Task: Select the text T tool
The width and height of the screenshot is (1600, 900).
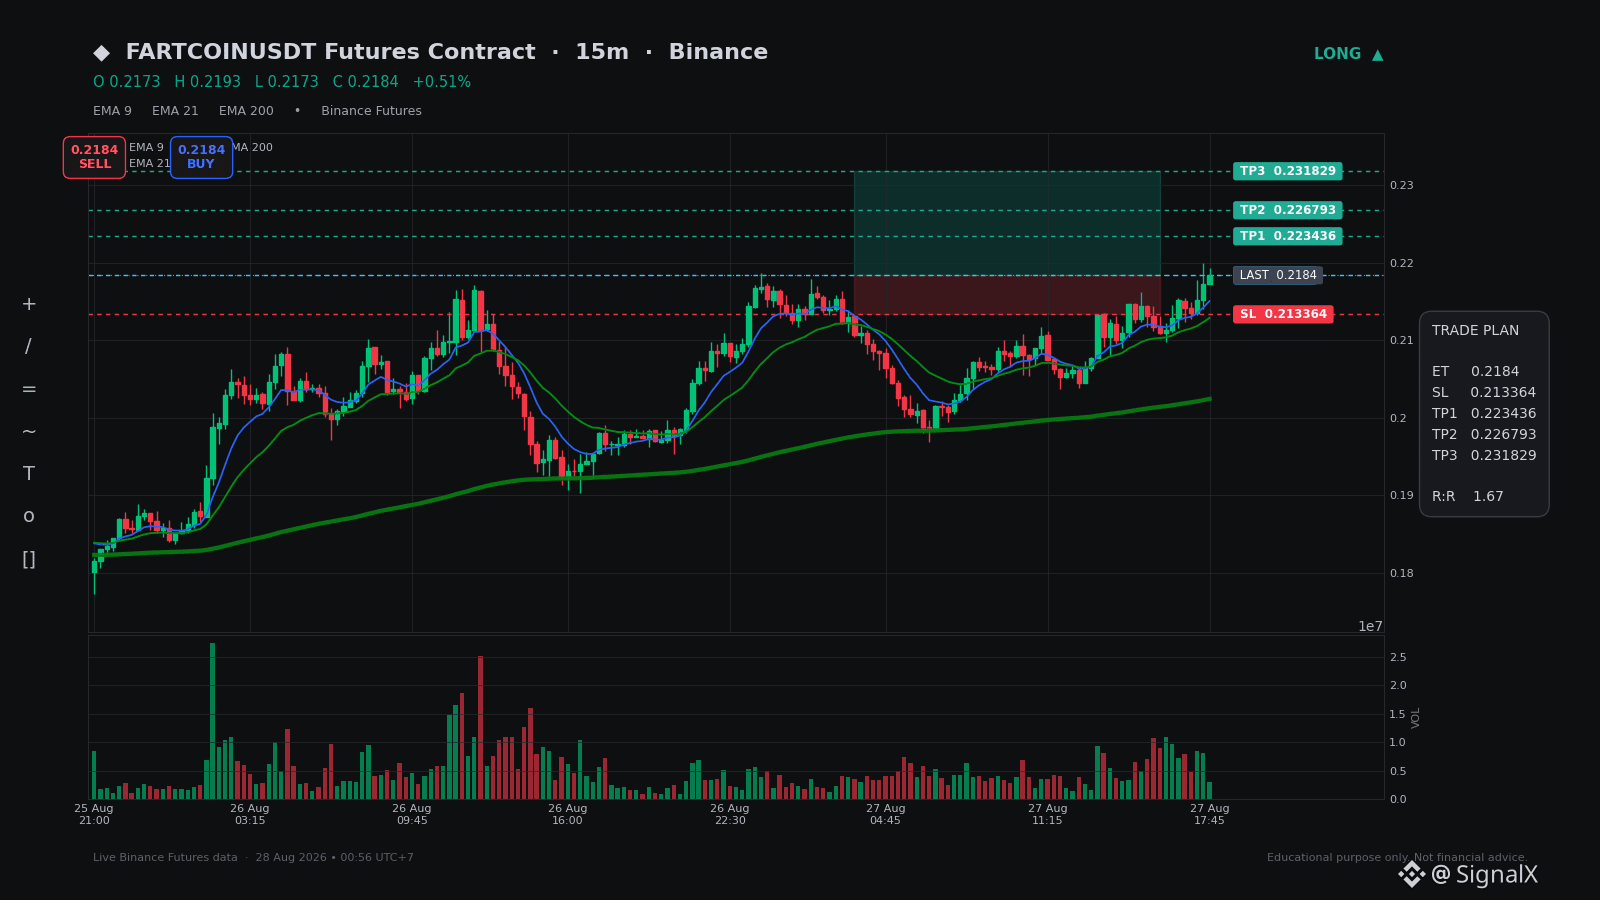Action: click(29, 474)
